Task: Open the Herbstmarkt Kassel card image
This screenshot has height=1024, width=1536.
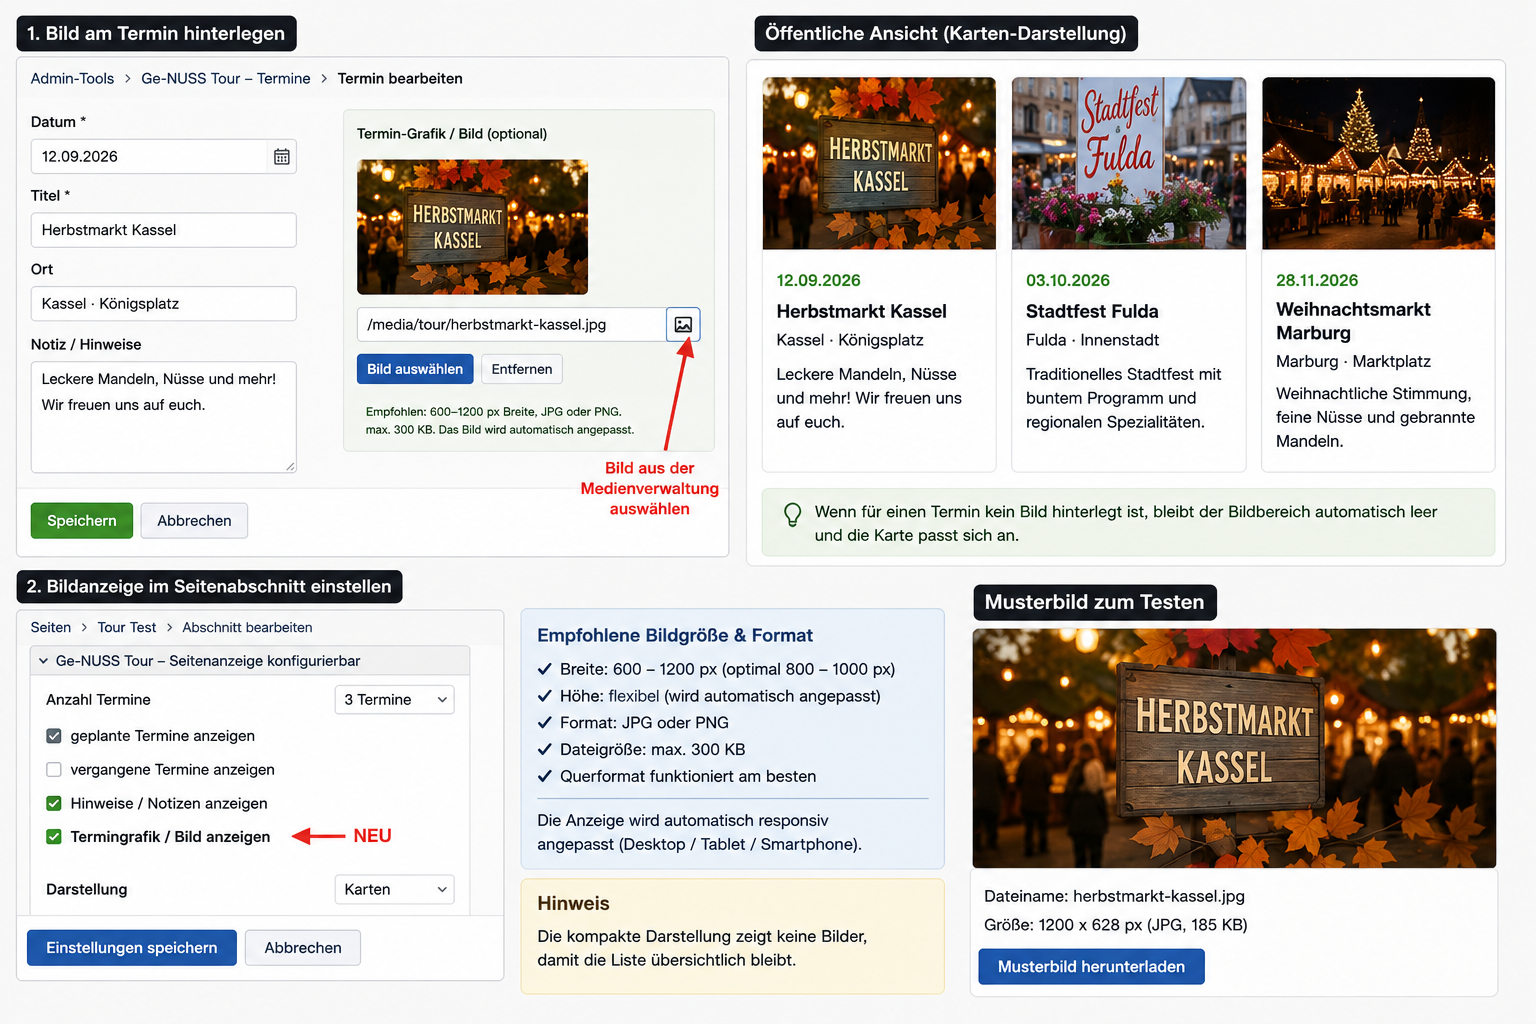Action: click(x=879, y=163)
